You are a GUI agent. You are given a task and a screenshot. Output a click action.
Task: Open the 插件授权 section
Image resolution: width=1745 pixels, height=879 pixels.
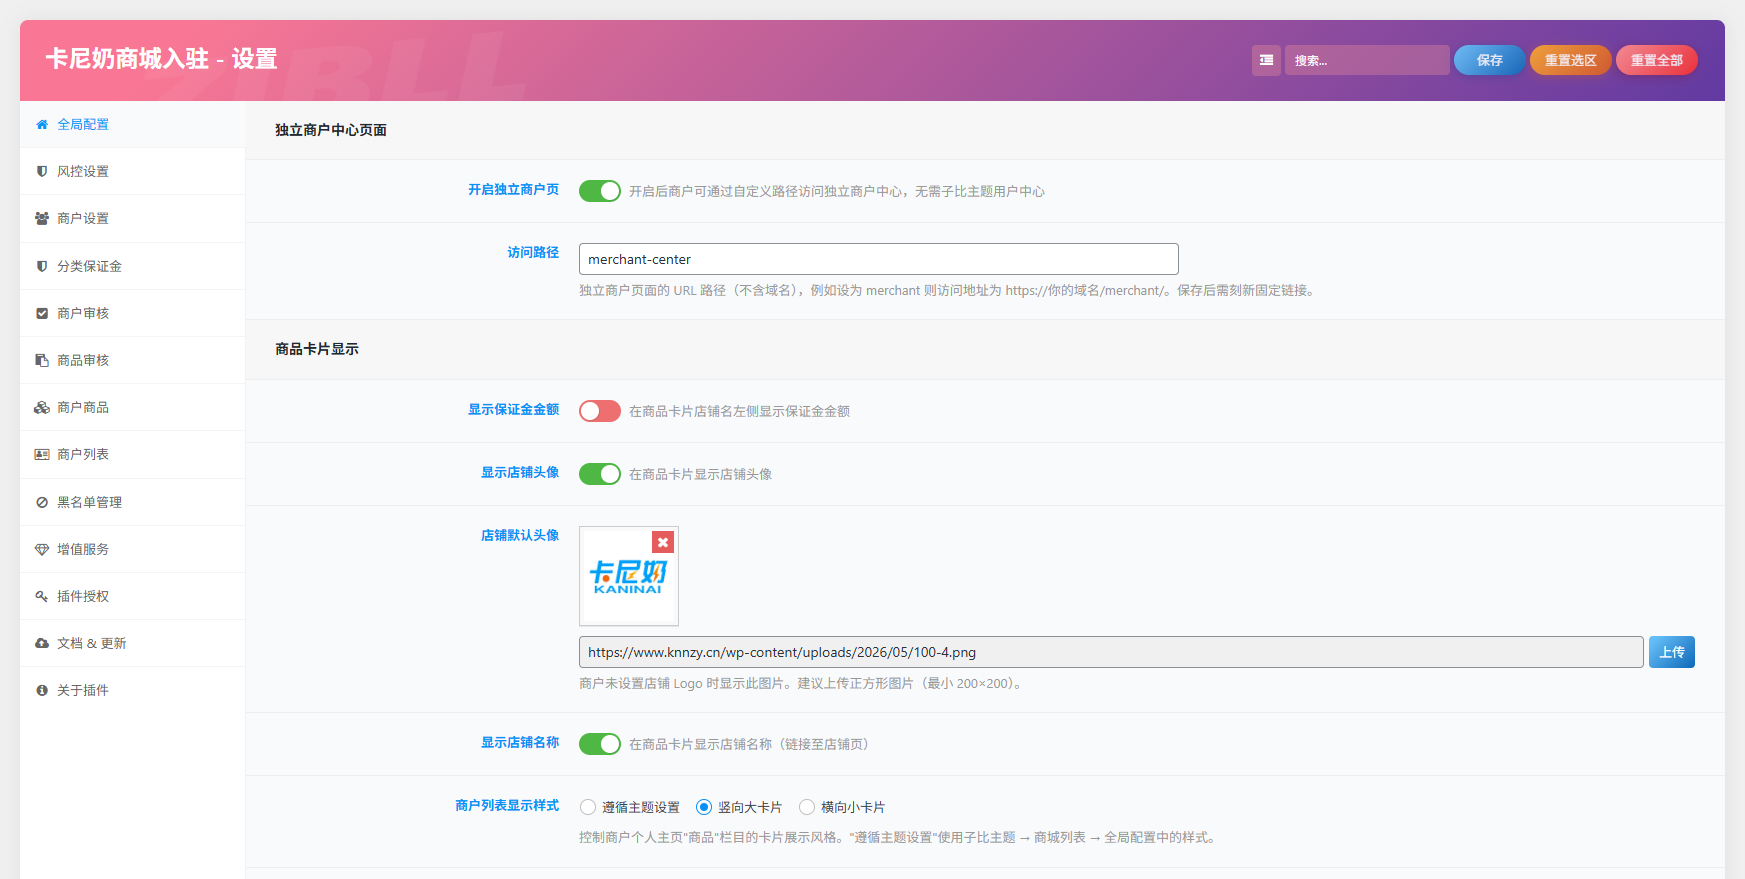[x=132, y=597]
